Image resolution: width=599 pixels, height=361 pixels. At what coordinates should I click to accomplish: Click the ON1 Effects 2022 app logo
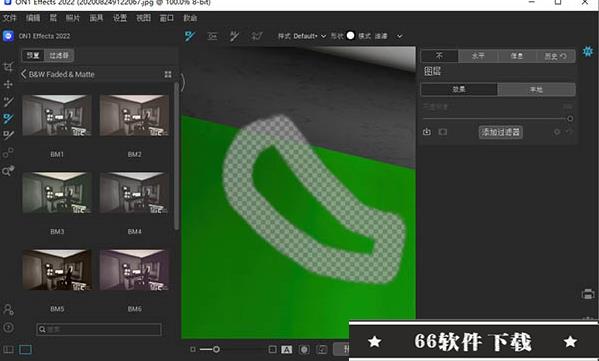point(8,36)
